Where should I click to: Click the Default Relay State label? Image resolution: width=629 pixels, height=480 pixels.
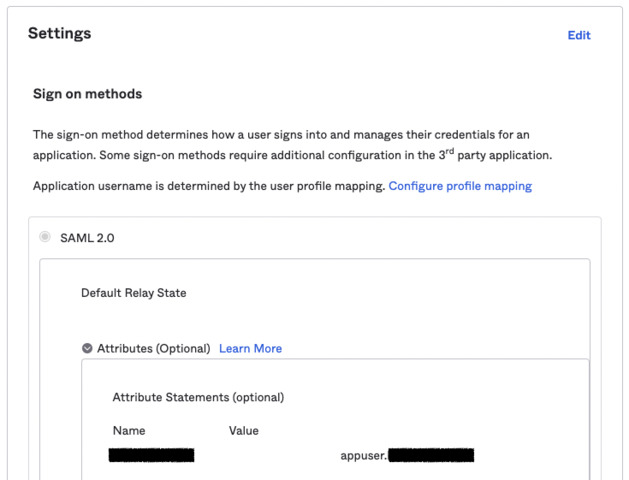coord(134,293)
